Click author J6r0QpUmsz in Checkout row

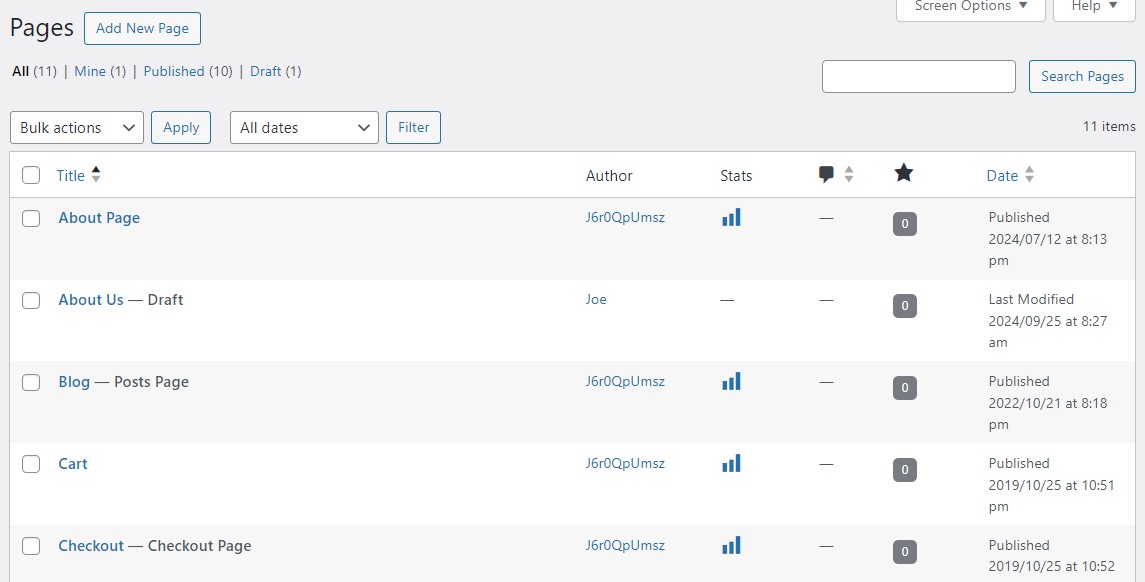coord(625,544)
